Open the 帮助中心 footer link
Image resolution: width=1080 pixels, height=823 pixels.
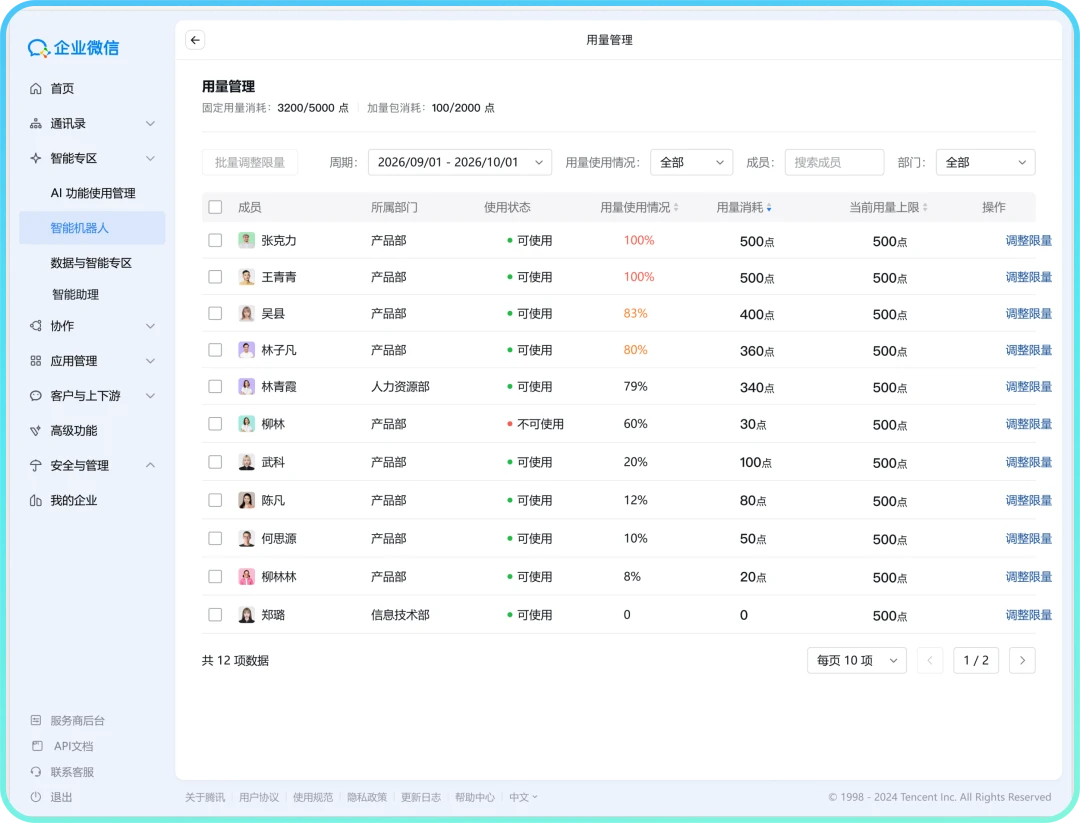(x=475, y=797)
